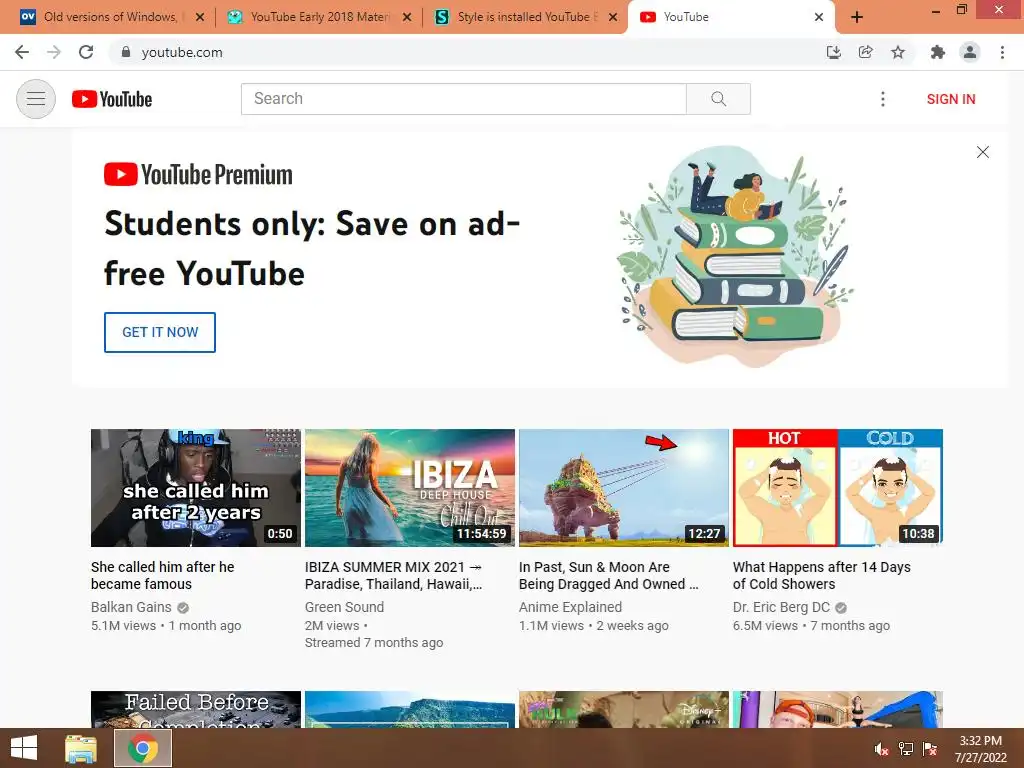Click the lock site info icon

click(x=126, y=52)
